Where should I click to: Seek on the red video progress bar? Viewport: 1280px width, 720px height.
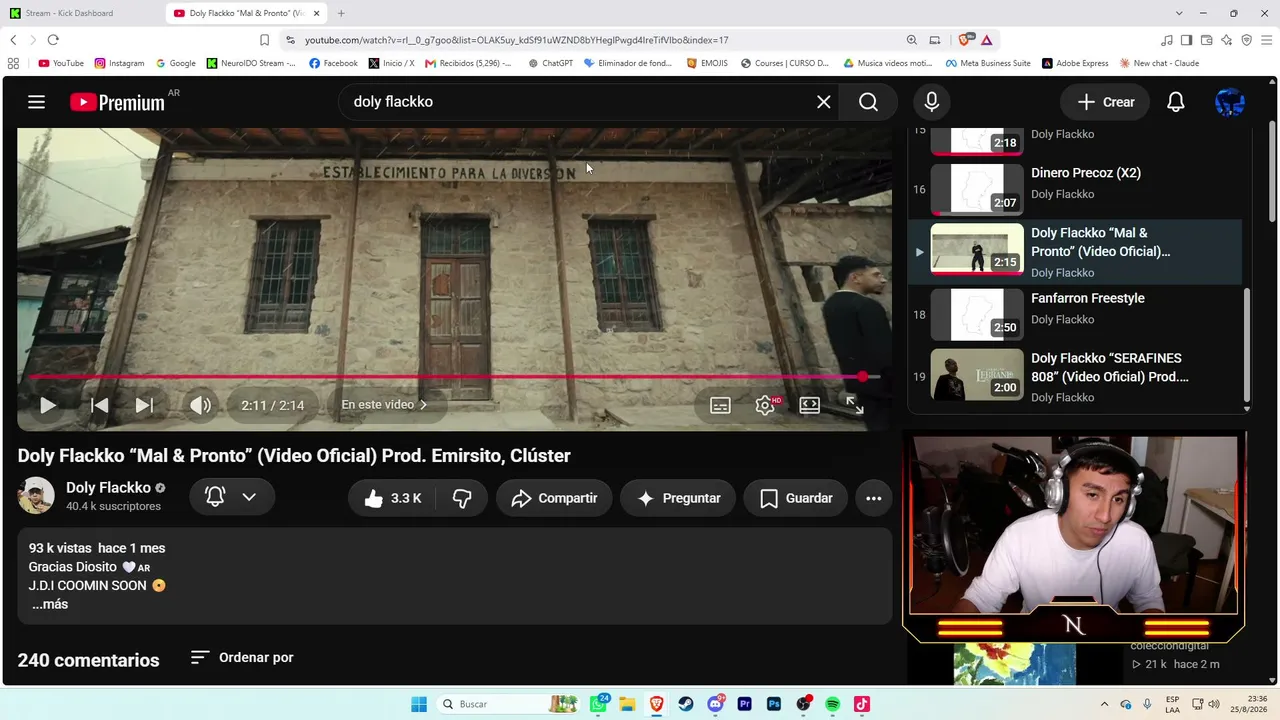coord(455,377)
